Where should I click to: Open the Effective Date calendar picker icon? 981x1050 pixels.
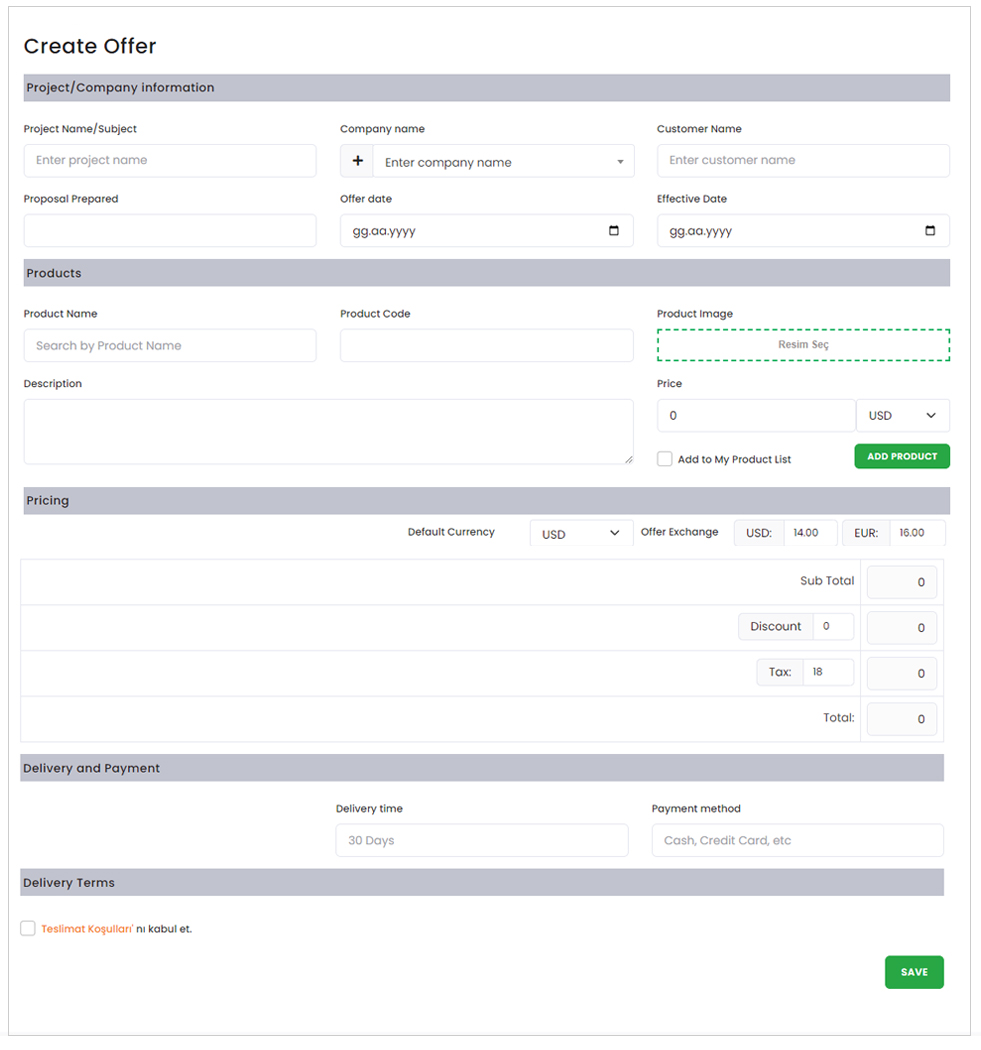point(930,231)
